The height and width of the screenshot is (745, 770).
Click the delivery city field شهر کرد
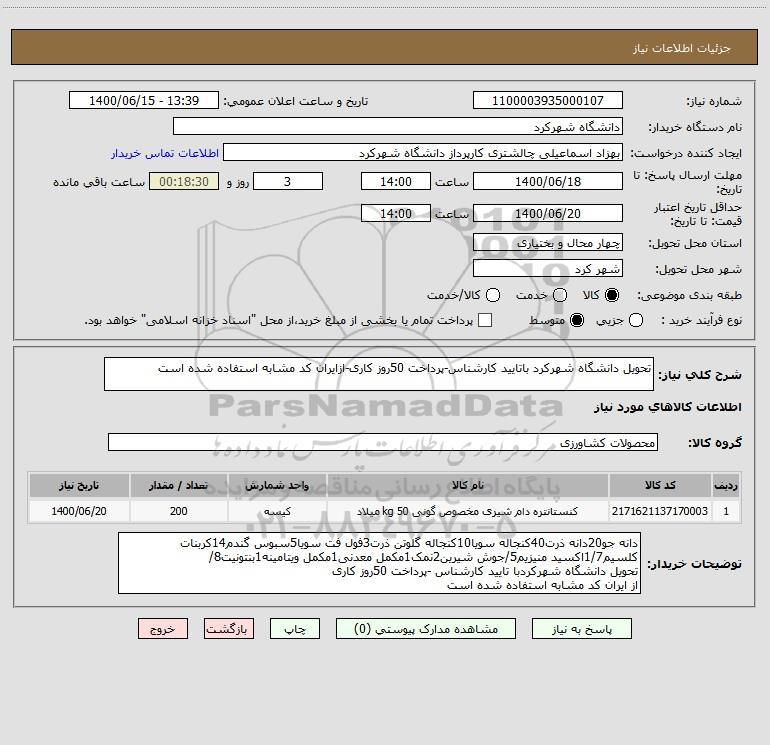(x=548, y=268)
